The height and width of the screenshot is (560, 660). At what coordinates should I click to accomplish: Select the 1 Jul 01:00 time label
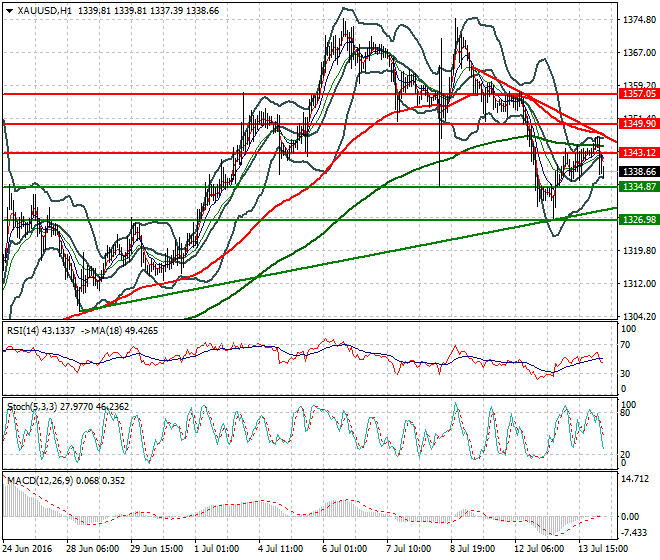[x=217, y=549]
